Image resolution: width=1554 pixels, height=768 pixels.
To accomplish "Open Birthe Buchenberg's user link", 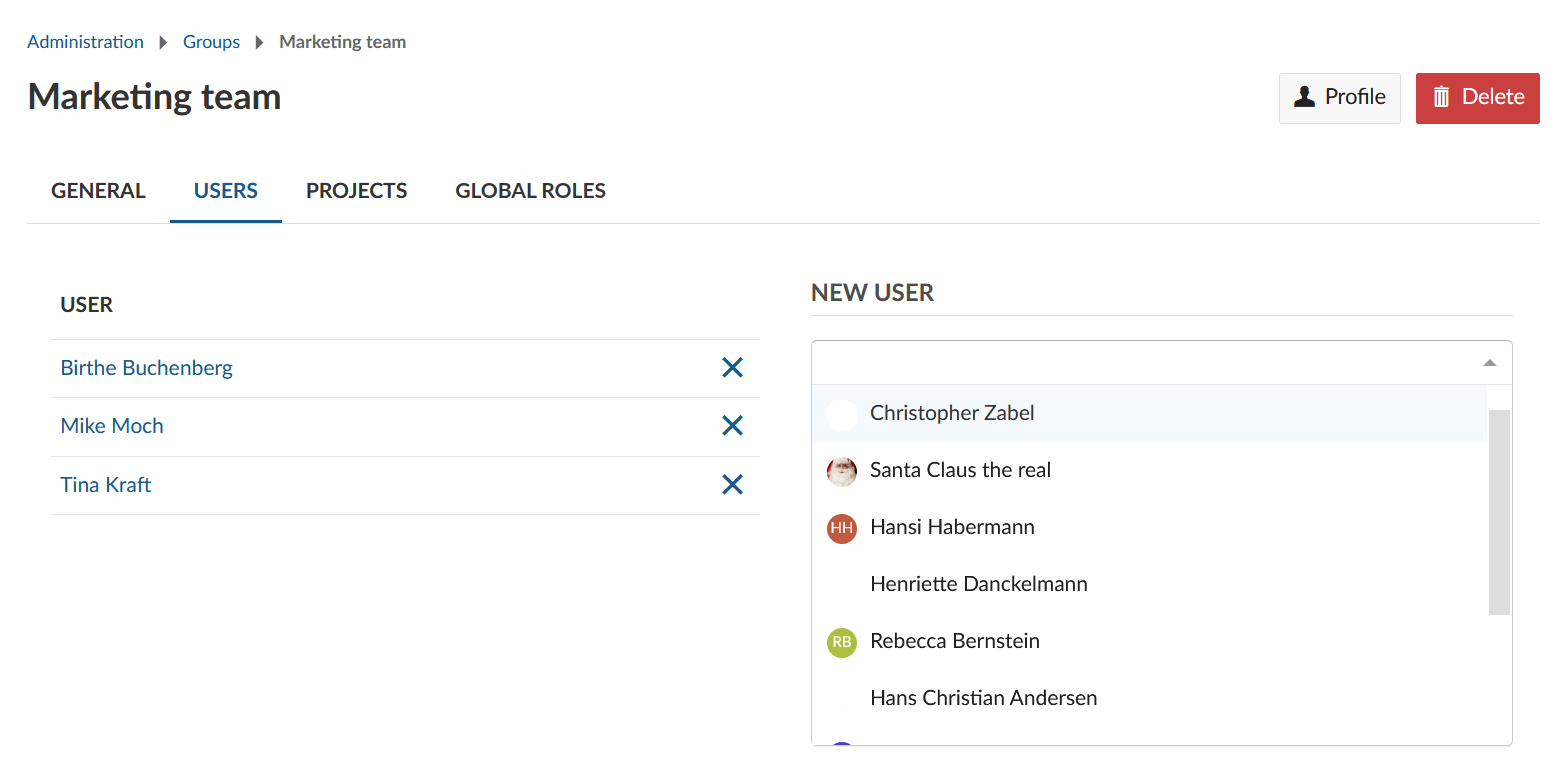I will tap(146, 368).
